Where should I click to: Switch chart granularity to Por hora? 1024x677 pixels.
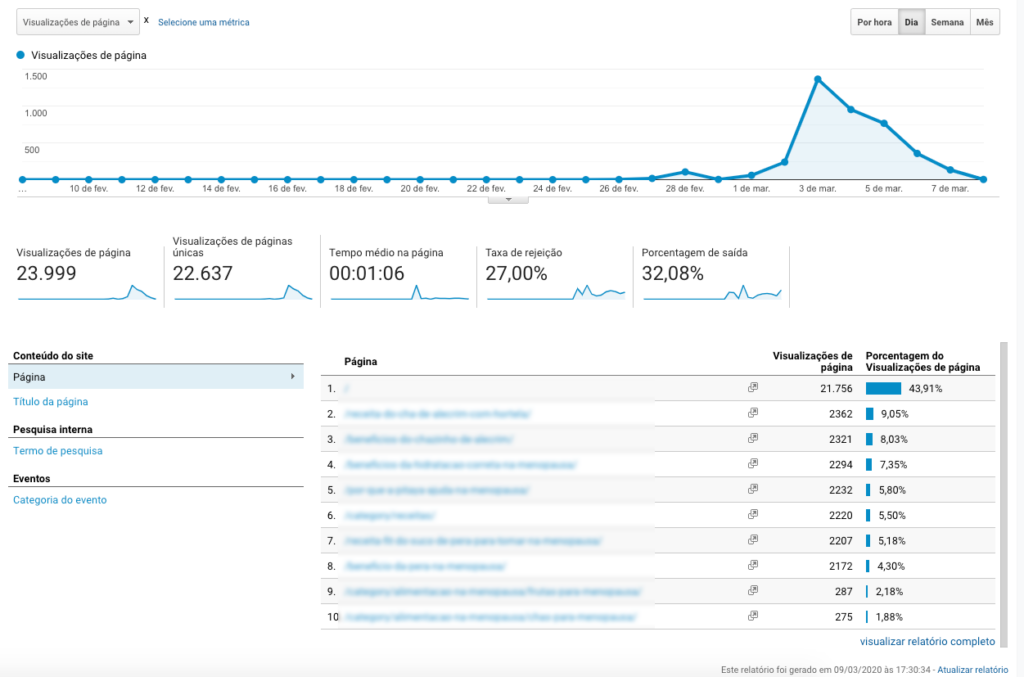874,22
